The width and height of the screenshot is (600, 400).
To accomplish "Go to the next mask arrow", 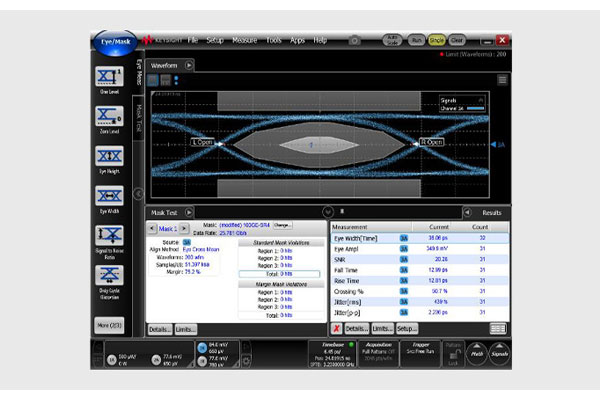I will click(184, 229).
